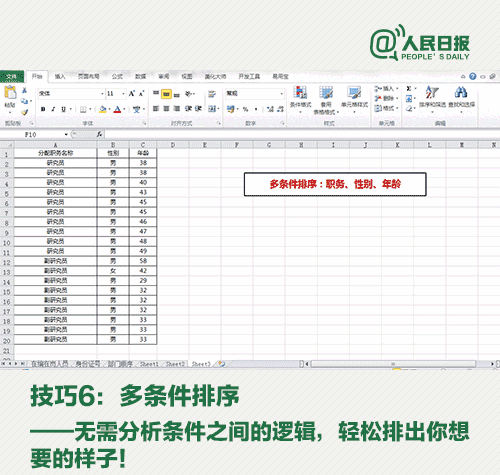
Task: Click the phonetic guide (文) icon
Action: 136,109
